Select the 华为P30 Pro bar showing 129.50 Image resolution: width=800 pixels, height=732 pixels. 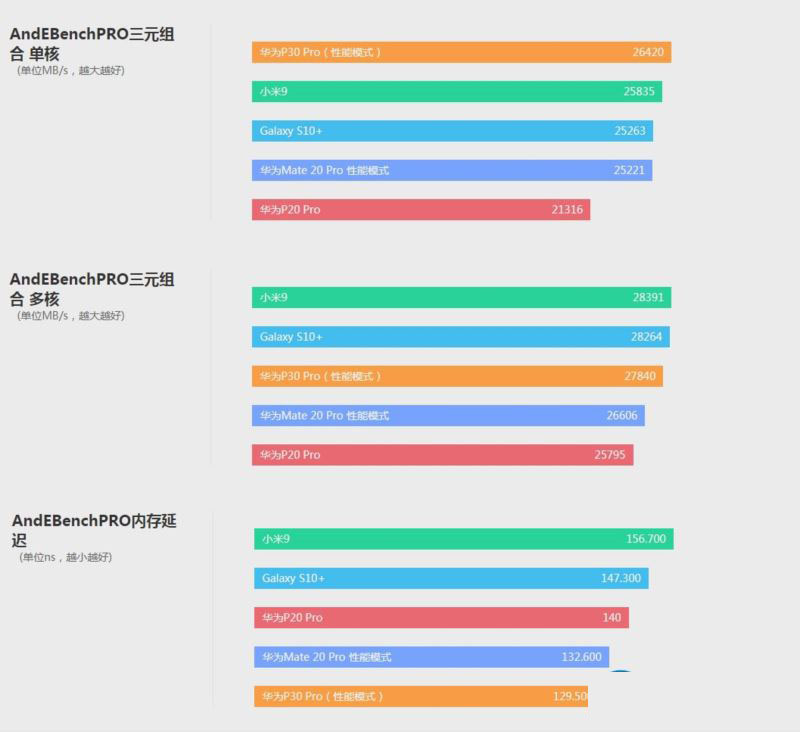coord(421,697)
